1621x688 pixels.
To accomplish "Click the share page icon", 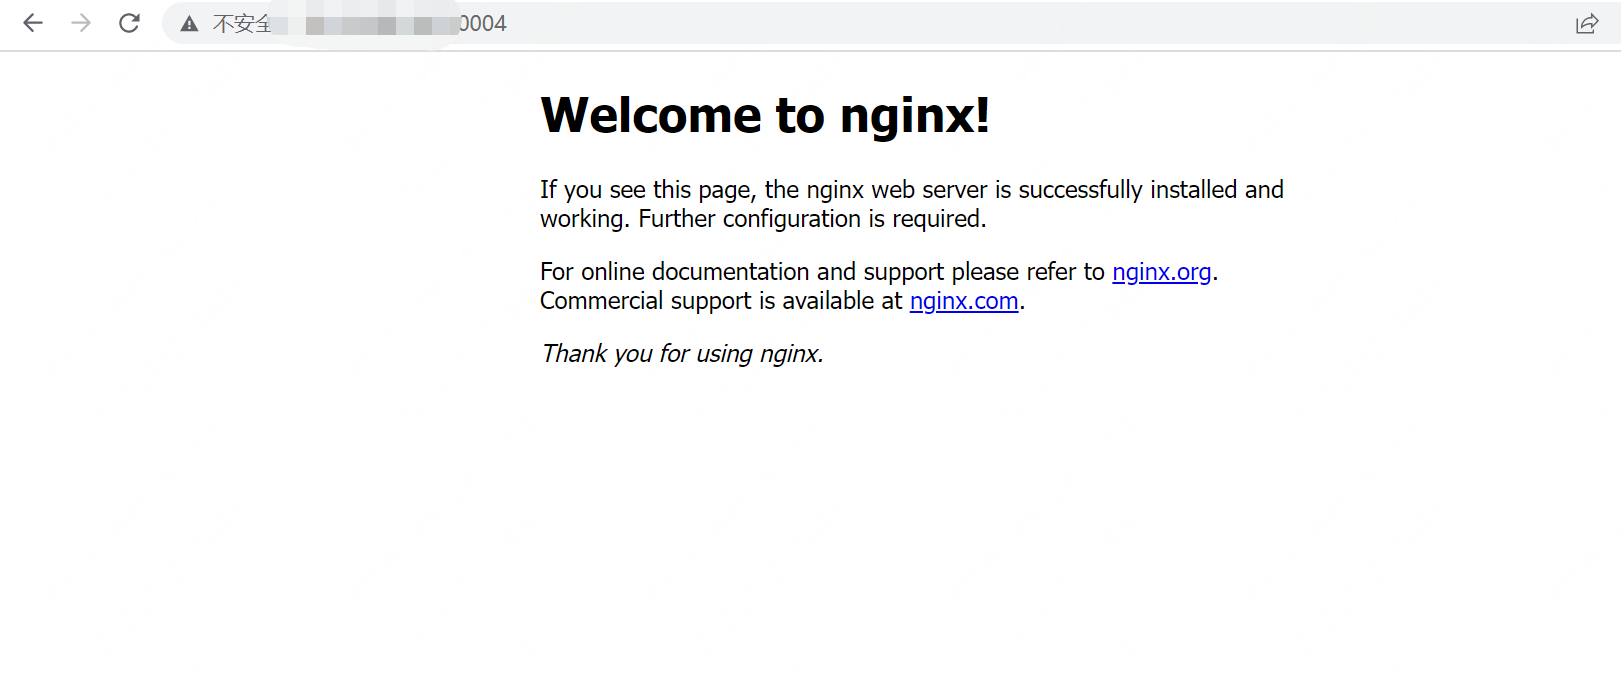I will [1587, 24].
